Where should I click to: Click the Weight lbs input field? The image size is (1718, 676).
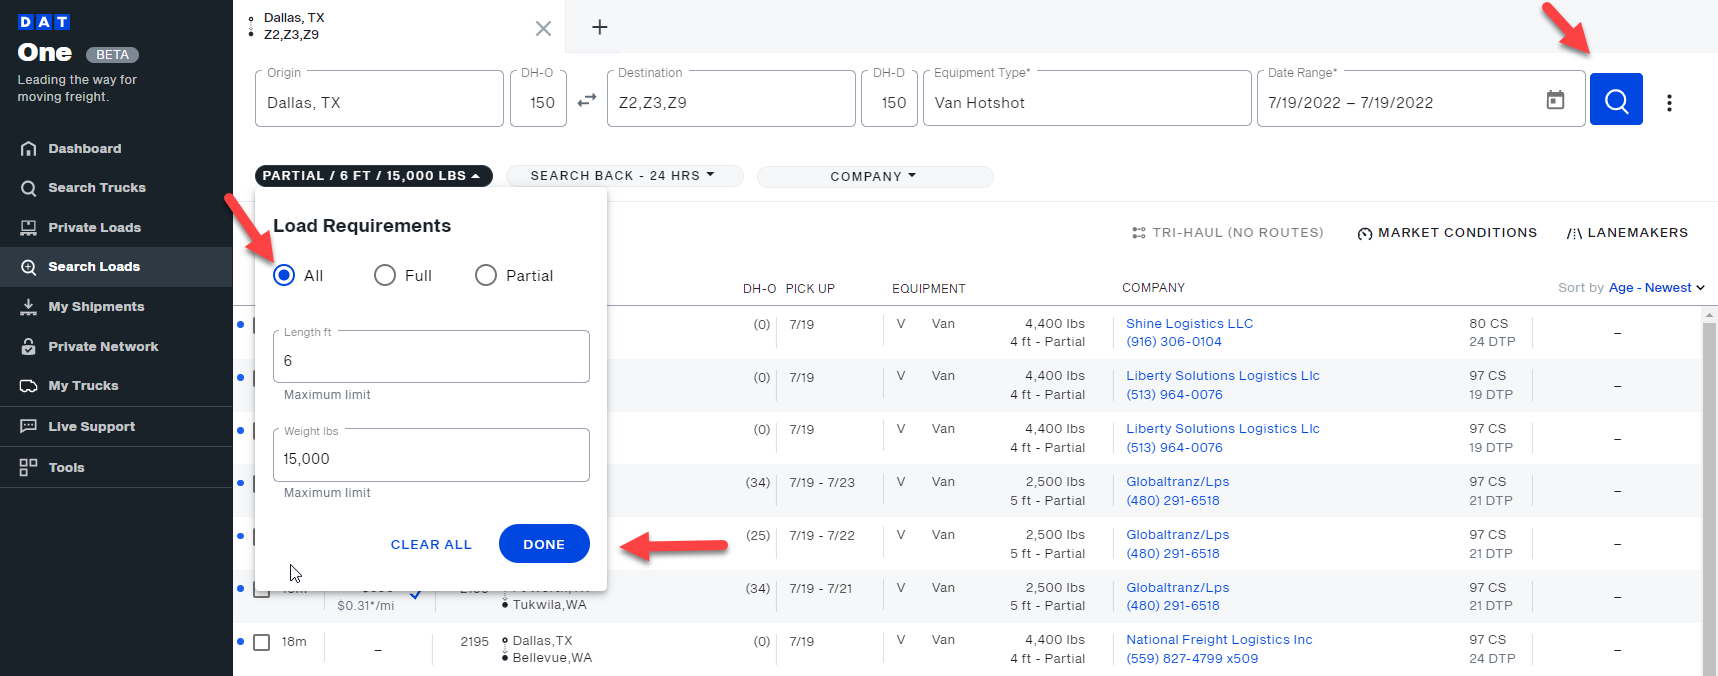[x=431, y=456]
